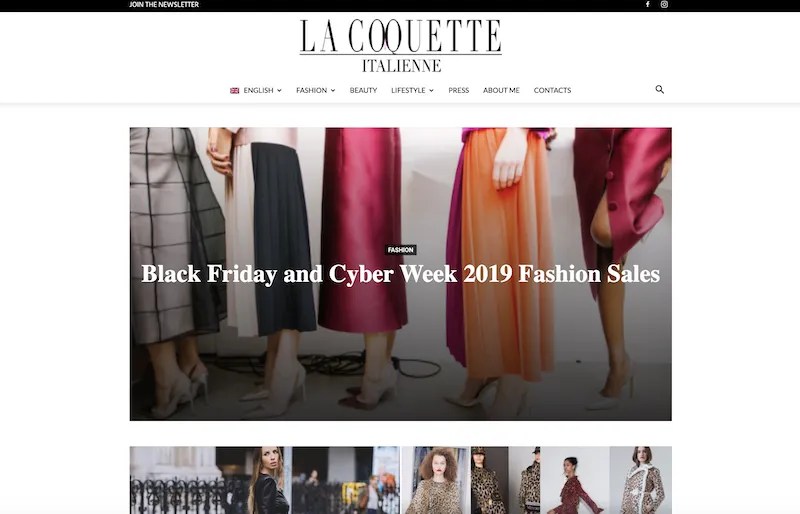Click the UK flag language icon
The height and width of the screenshot is (514, 800).
(x=235, y=90)
